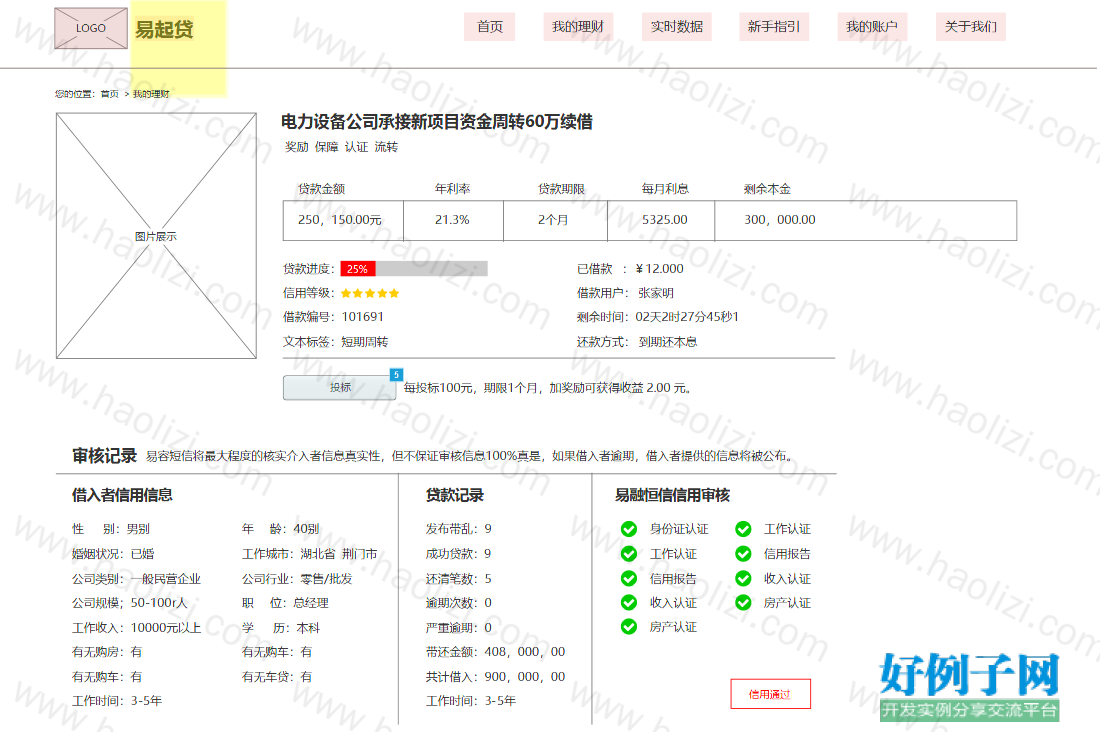Click the 身份证认证 label

[678, 529]
